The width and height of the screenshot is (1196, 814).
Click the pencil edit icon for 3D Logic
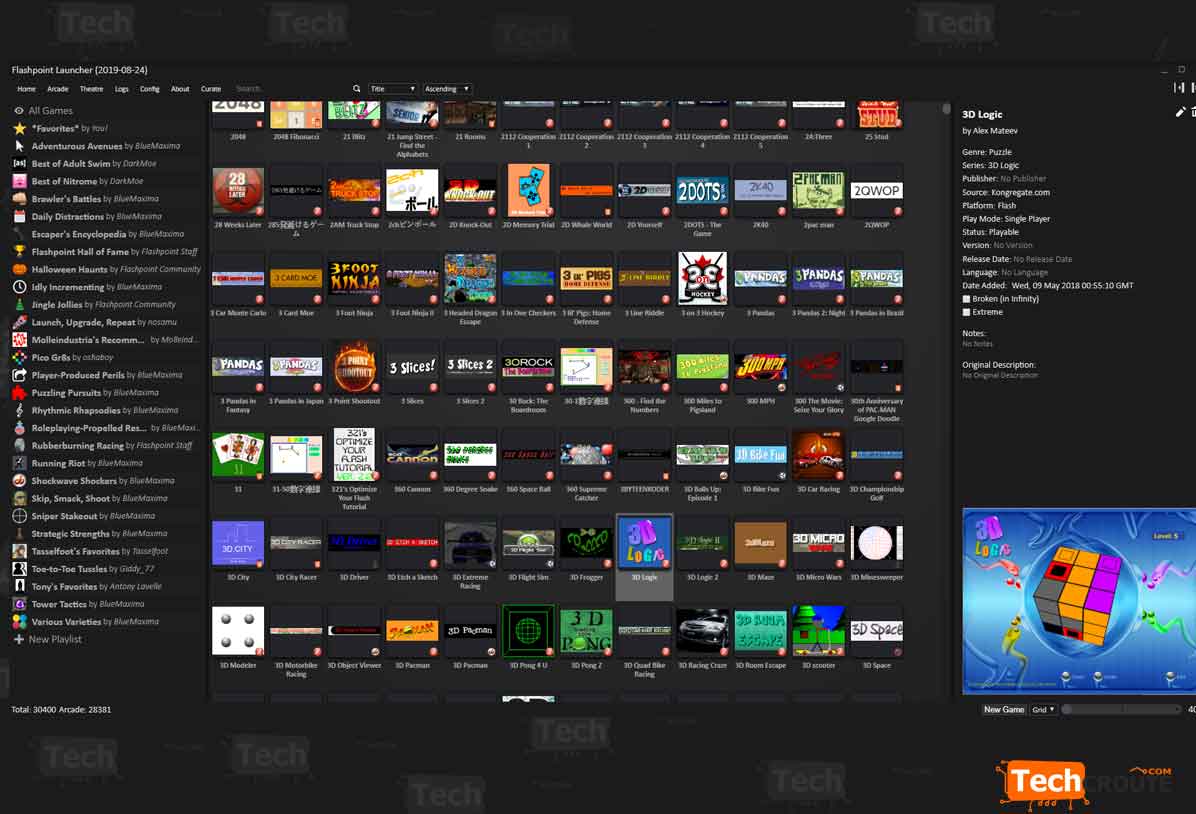[x=1181, y=113]
